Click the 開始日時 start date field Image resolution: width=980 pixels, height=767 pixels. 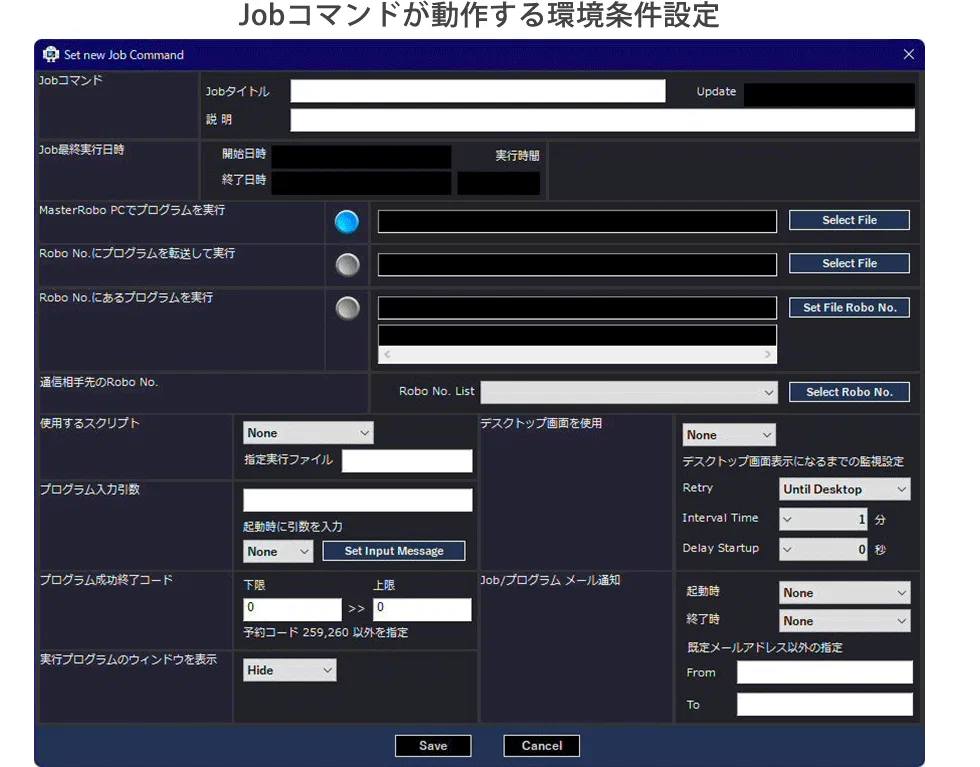361,157
